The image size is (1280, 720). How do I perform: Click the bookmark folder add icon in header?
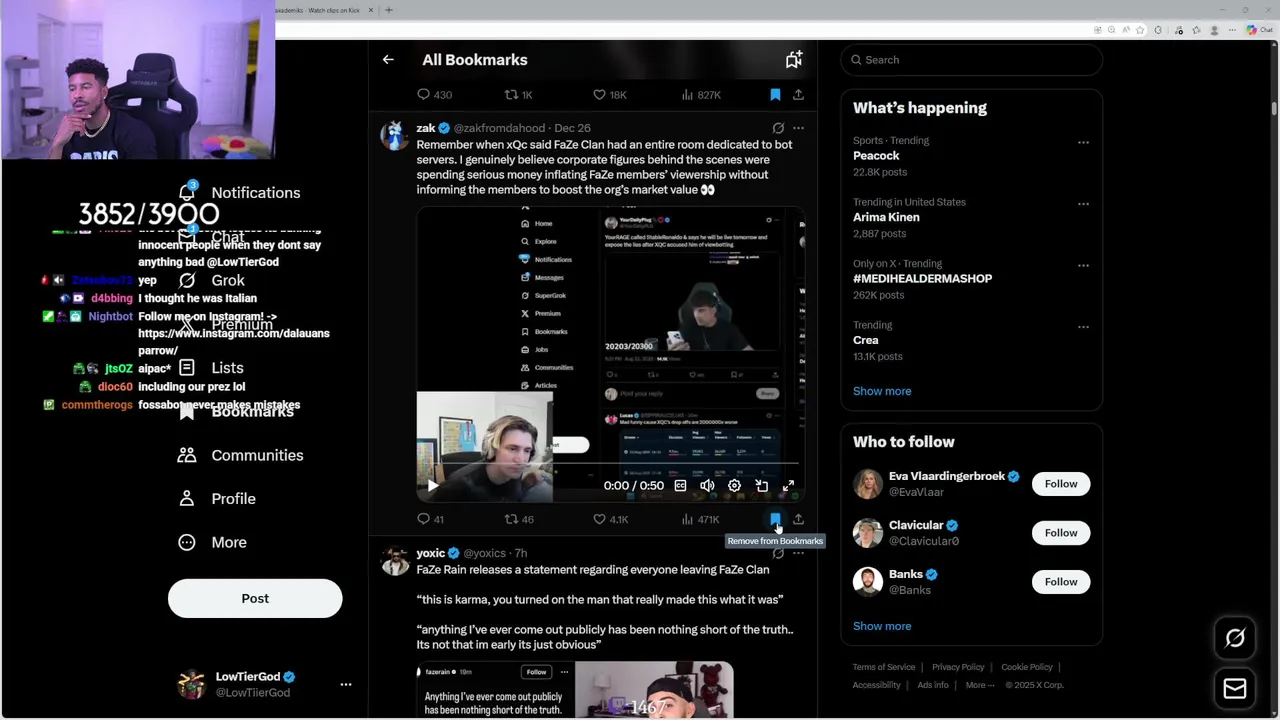pos(794,60)
